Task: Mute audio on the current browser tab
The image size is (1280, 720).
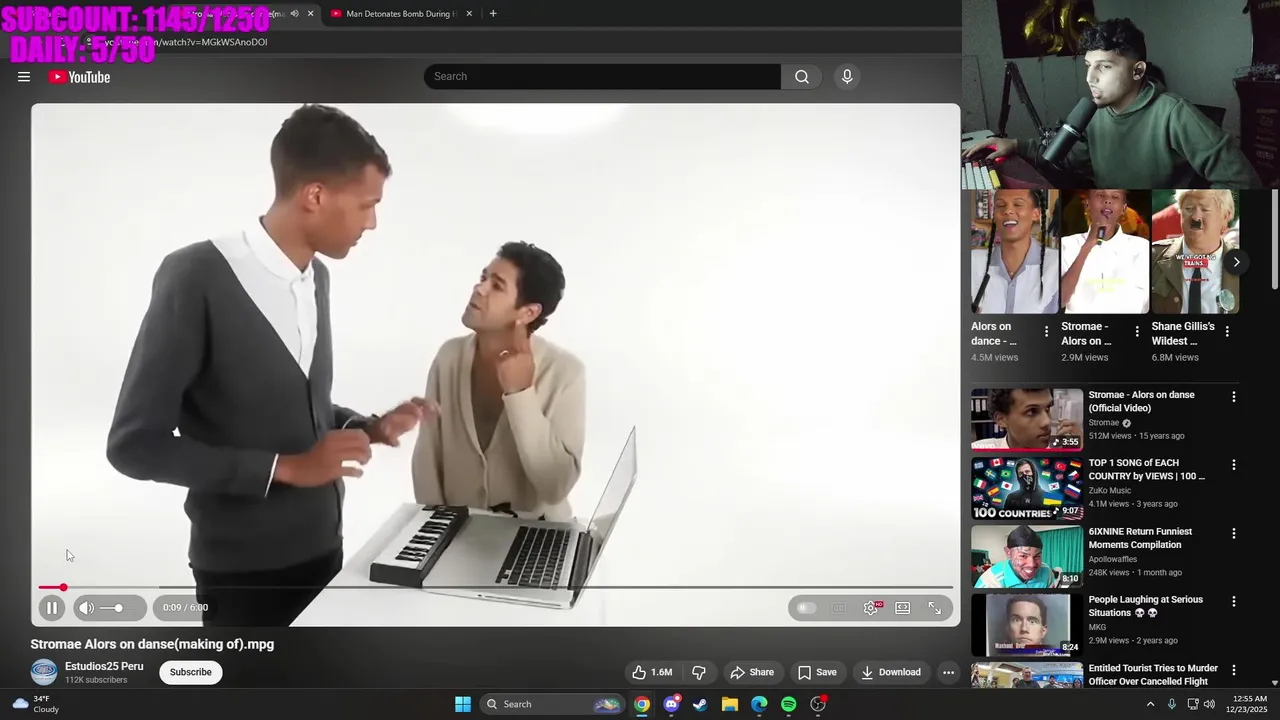Action: [294, 14]
